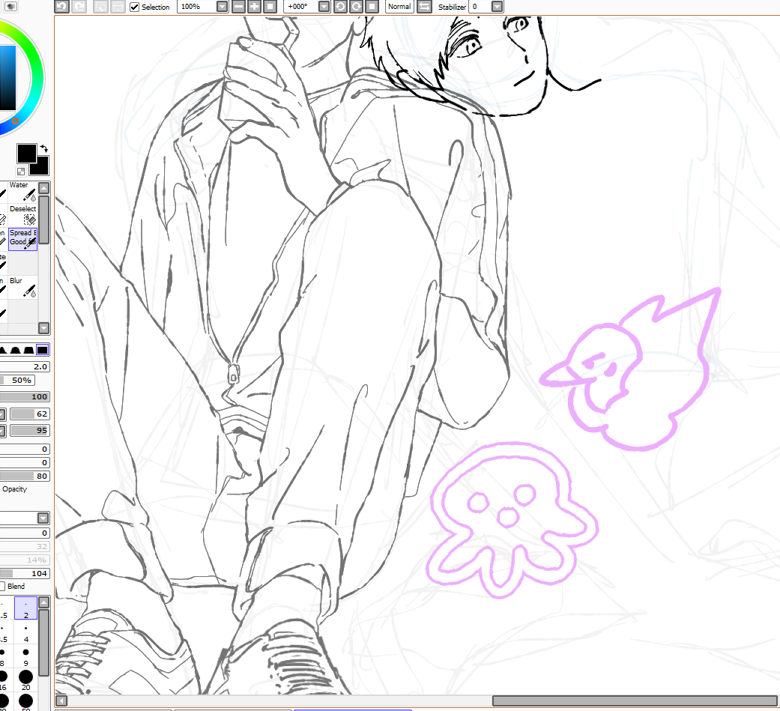This screenshot has height=711, width=780.
Task: Click the grayed selection icon after Redo
Action: click(101, 6)
